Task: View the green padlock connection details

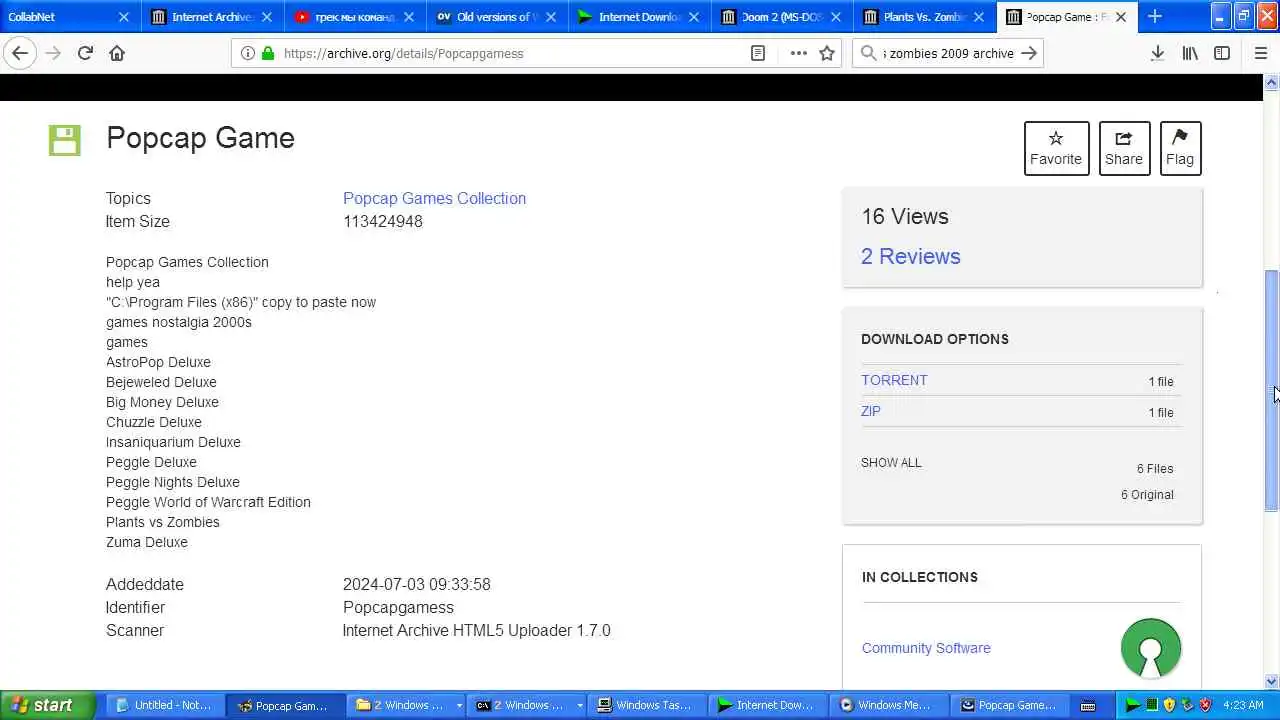Action: coord(267,53)
